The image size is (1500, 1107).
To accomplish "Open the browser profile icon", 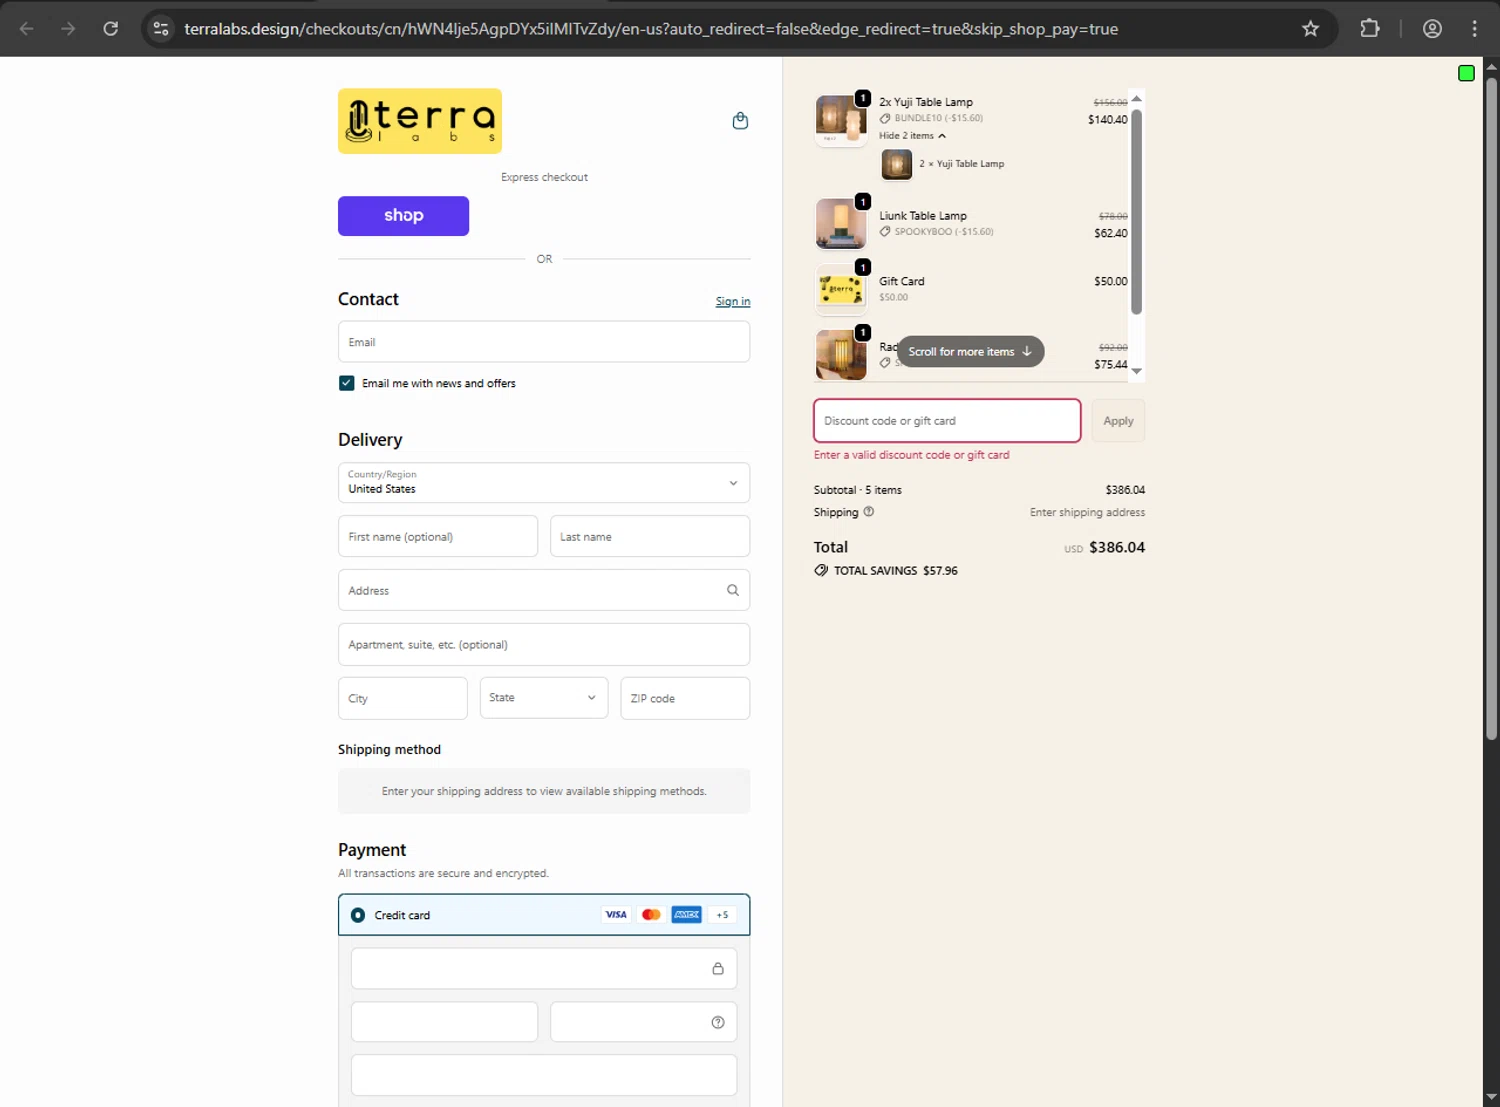I will [x=1432, y=29].
